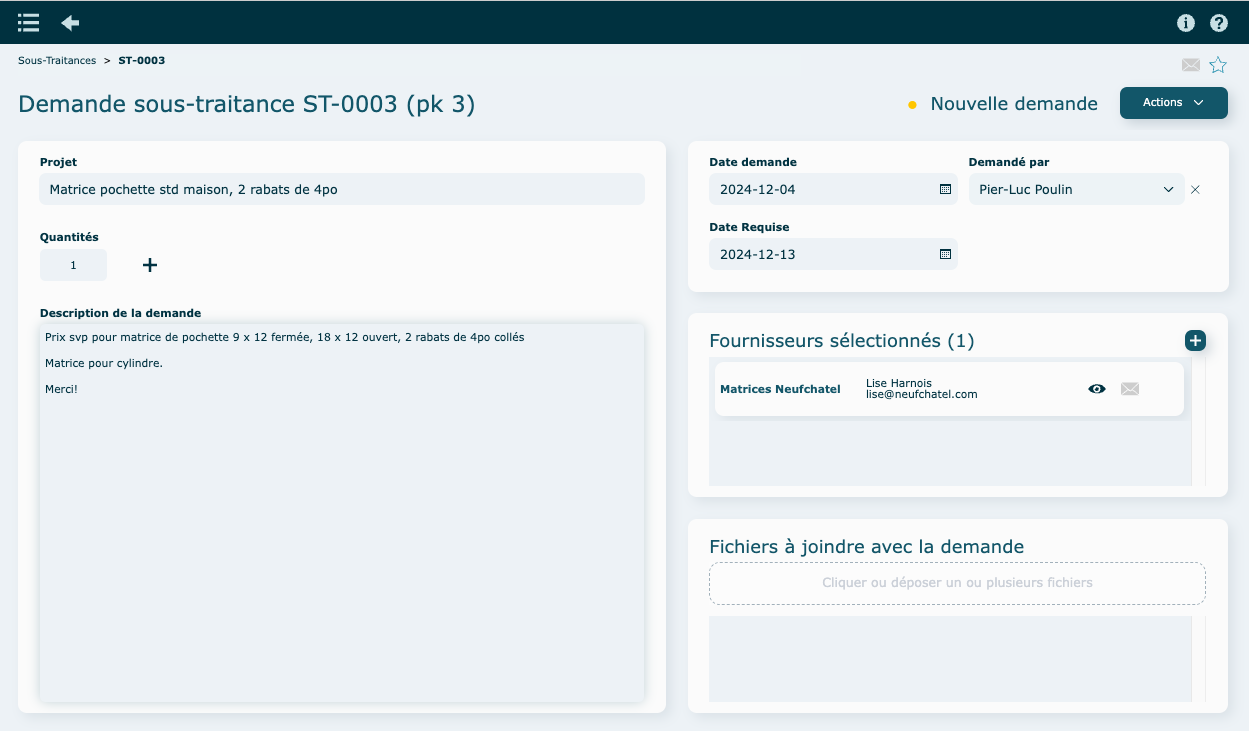Send email to Matrices Neufchatel supplier
The image size is (1249, 731).
coord(1130,389)
